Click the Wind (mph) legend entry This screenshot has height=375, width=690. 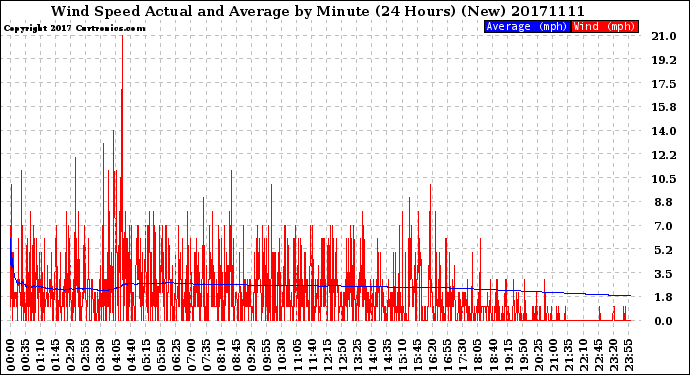(x=605, y=26)
